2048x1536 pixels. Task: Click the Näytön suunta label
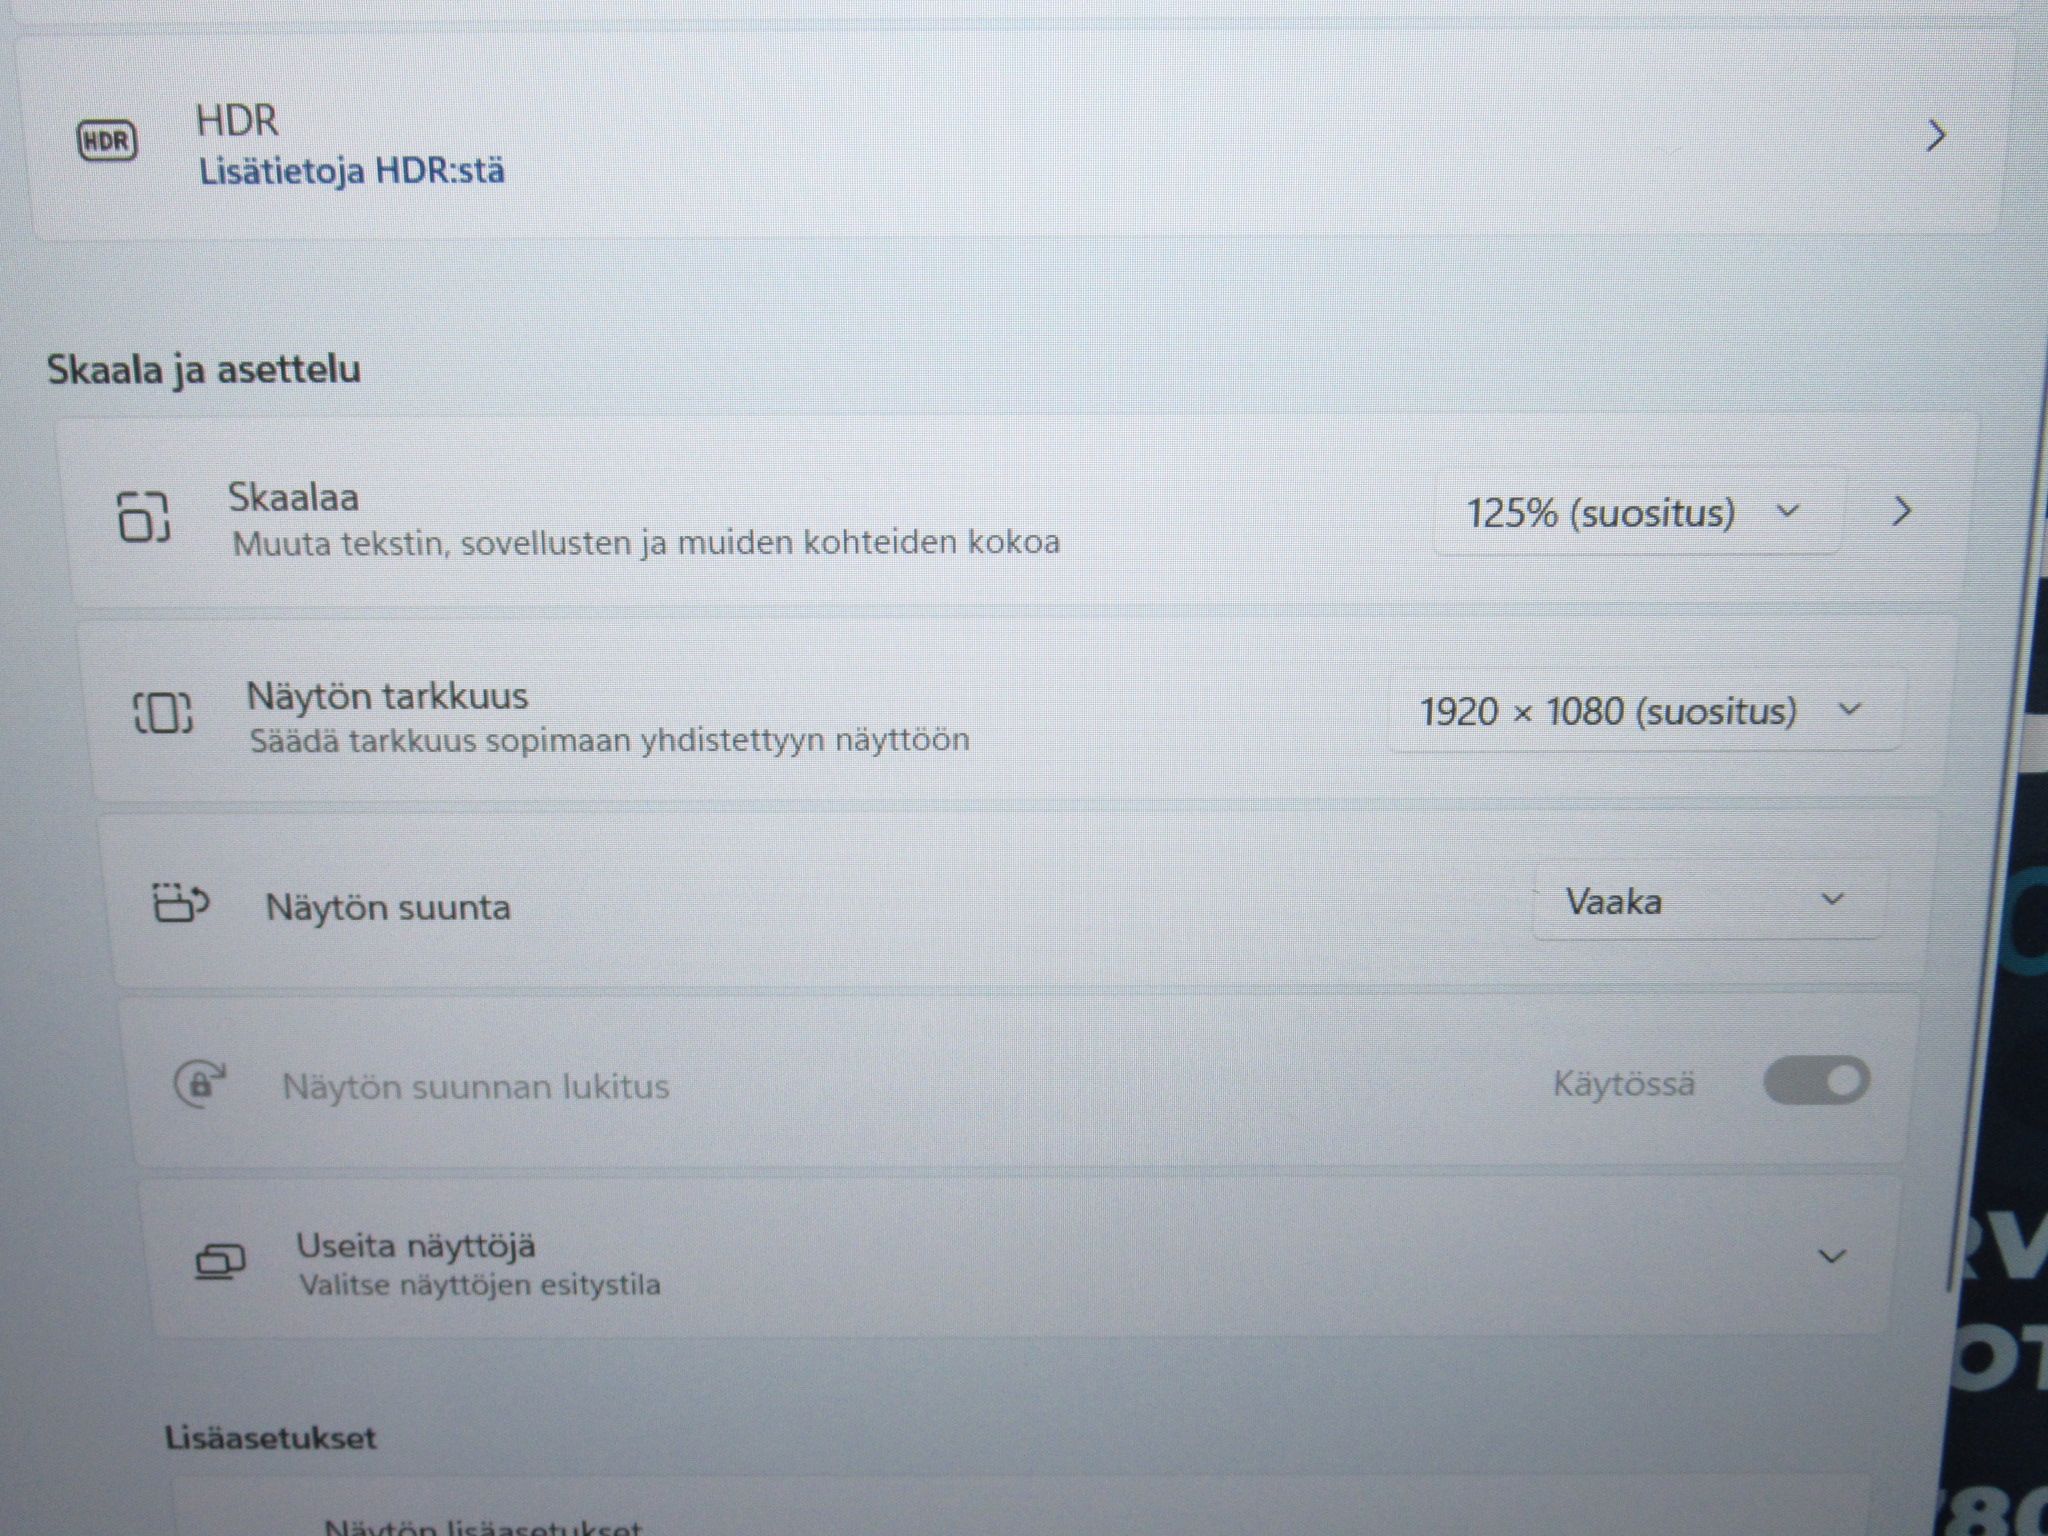tap(388, 908)
